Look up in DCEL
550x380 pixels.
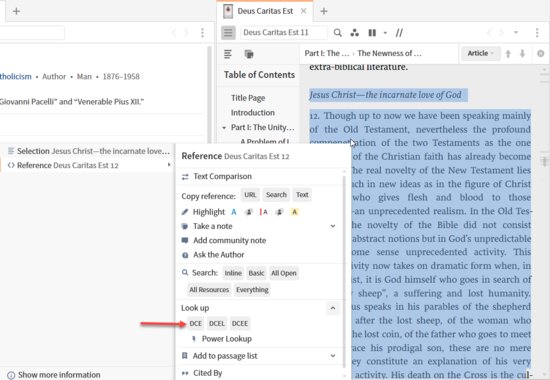[217, 324]
